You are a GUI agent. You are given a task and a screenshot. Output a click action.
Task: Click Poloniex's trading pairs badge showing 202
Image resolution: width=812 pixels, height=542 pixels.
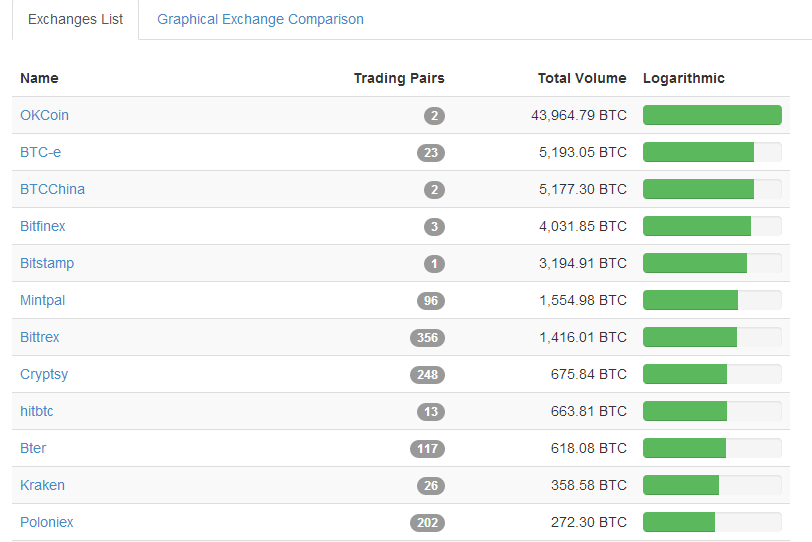(427, 523)
